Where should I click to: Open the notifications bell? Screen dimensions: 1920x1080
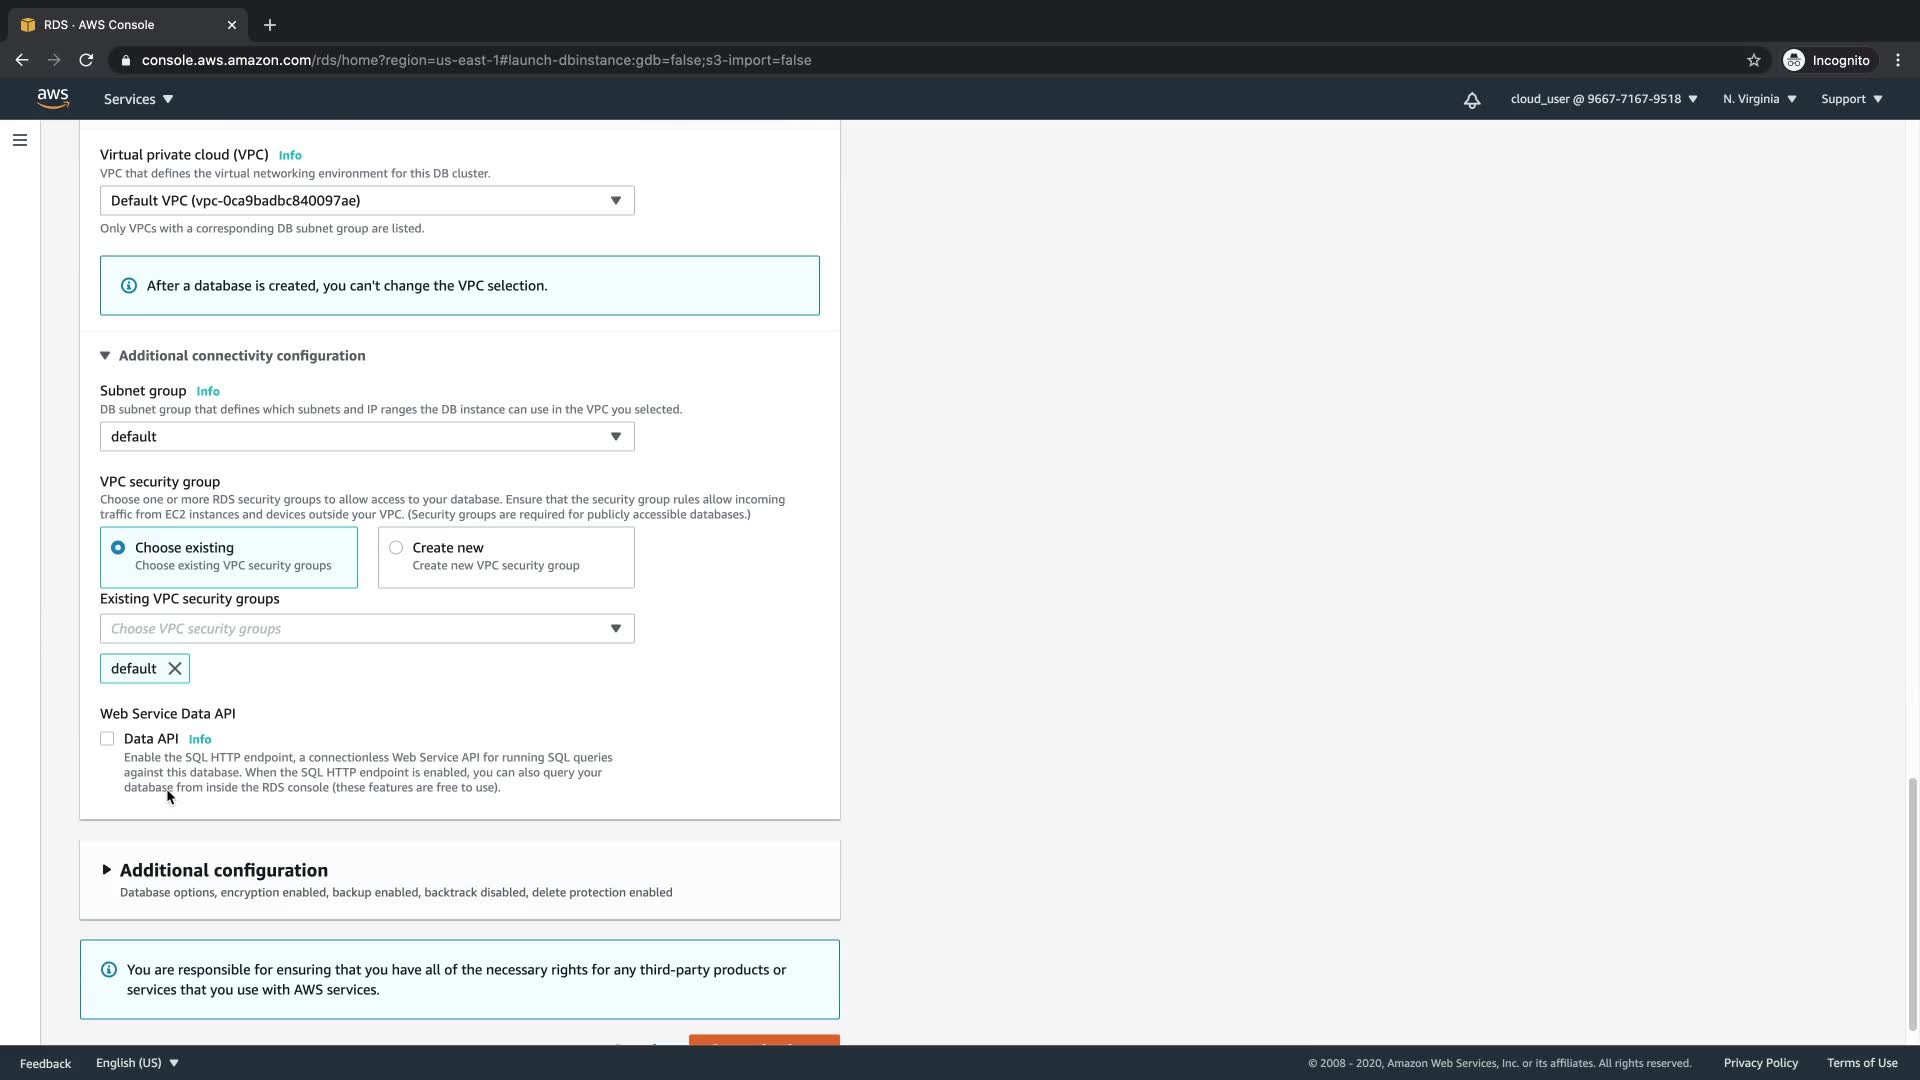(x=1472, y=100)
